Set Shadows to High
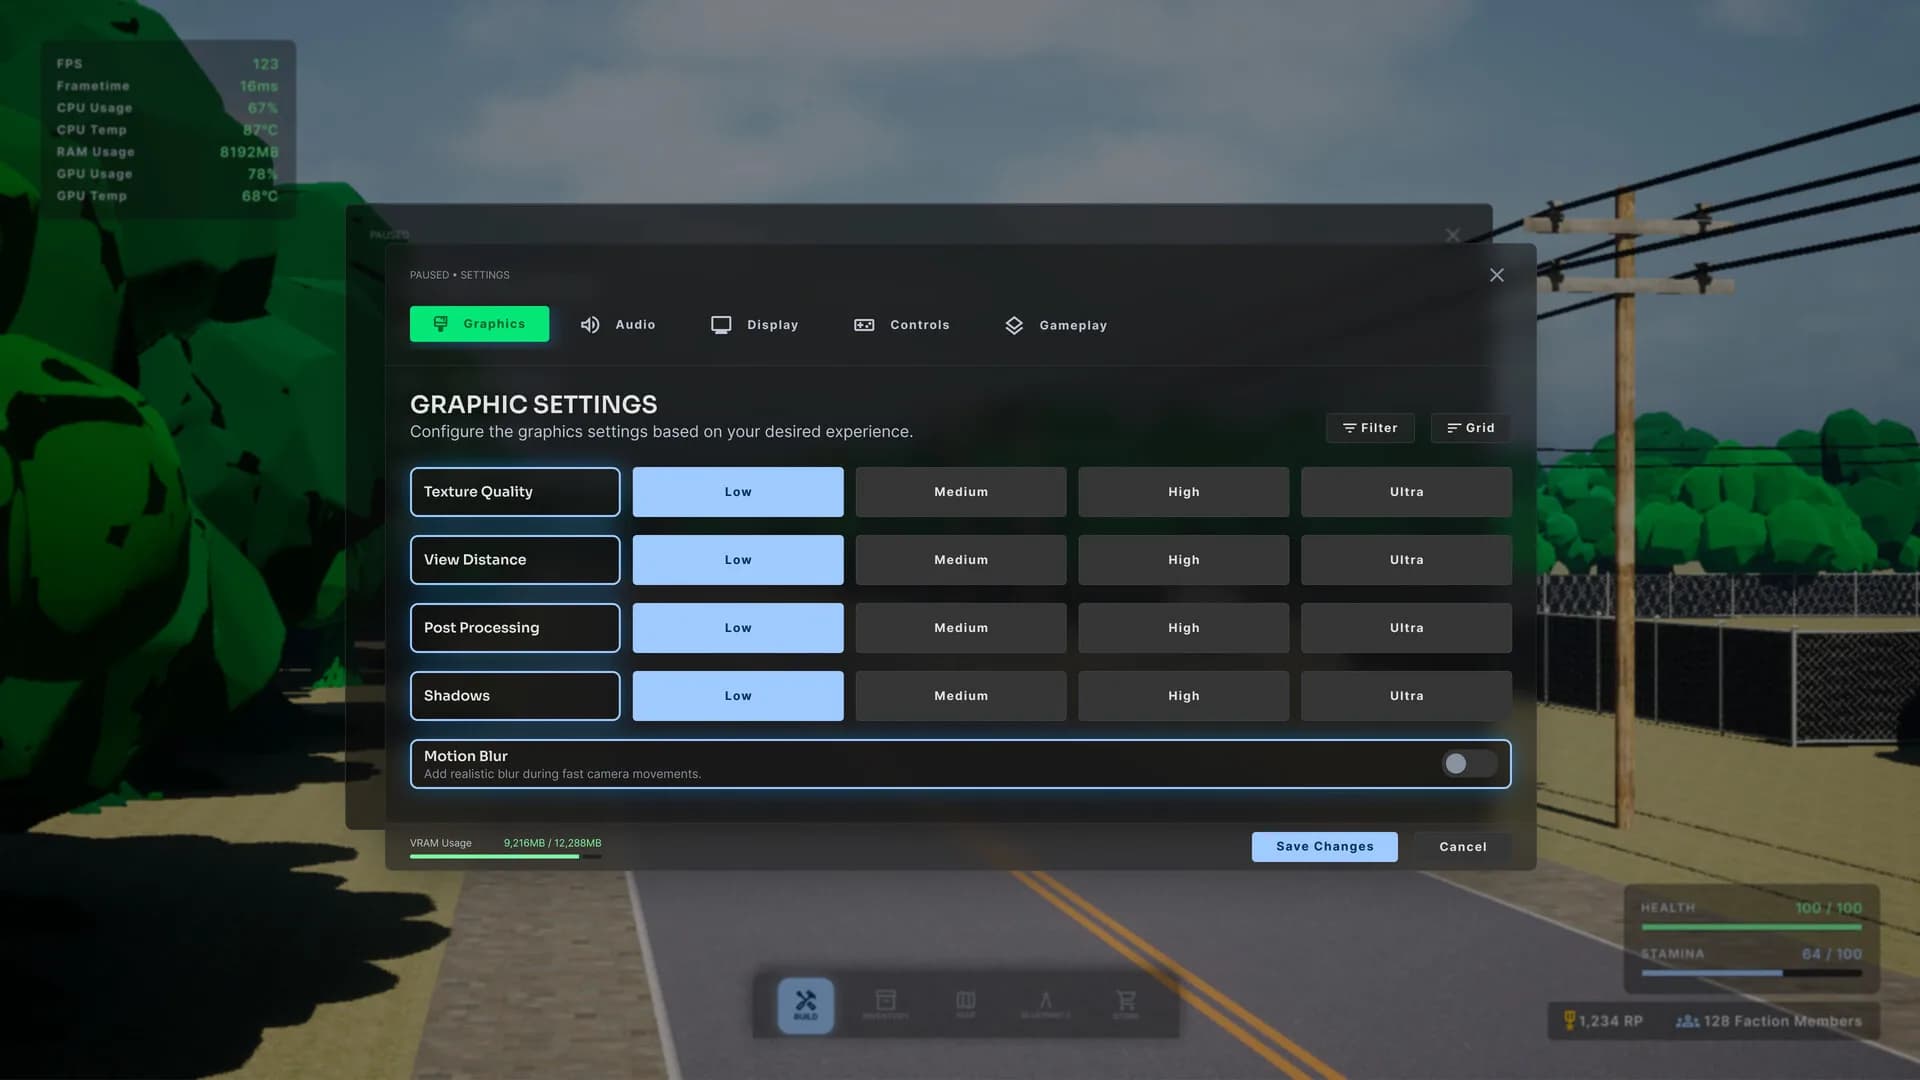This screenshot has width=1920, height=1080. [x=1184, y=696]
